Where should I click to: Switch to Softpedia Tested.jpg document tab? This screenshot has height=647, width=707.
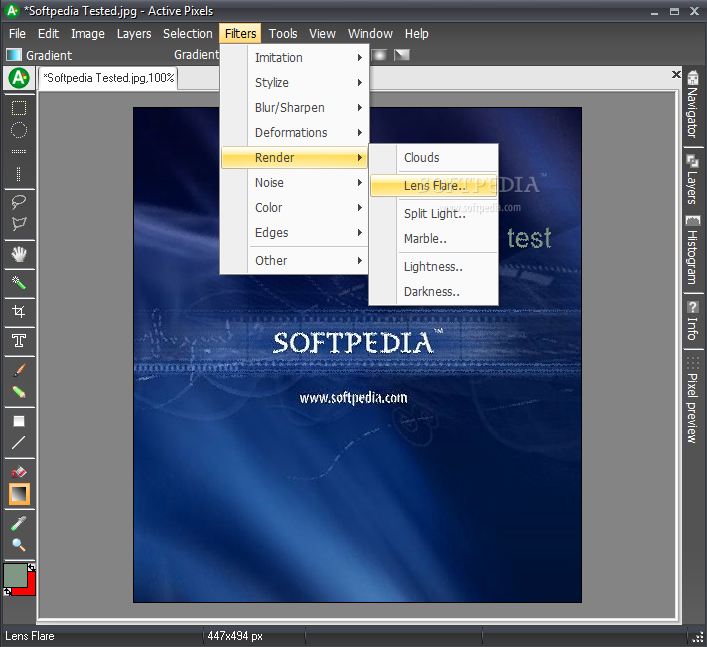[x=108, y=78]
